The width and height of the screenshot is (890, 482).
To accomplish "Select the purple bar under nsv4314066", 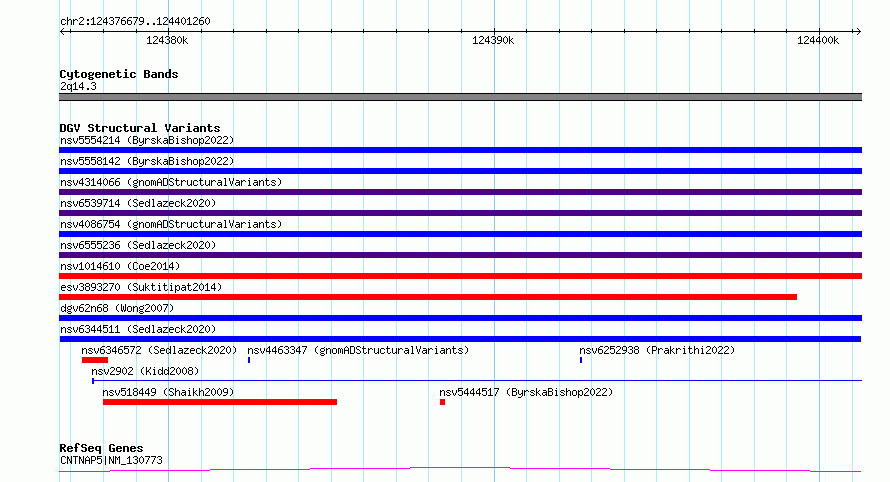I will pos(460,192).
